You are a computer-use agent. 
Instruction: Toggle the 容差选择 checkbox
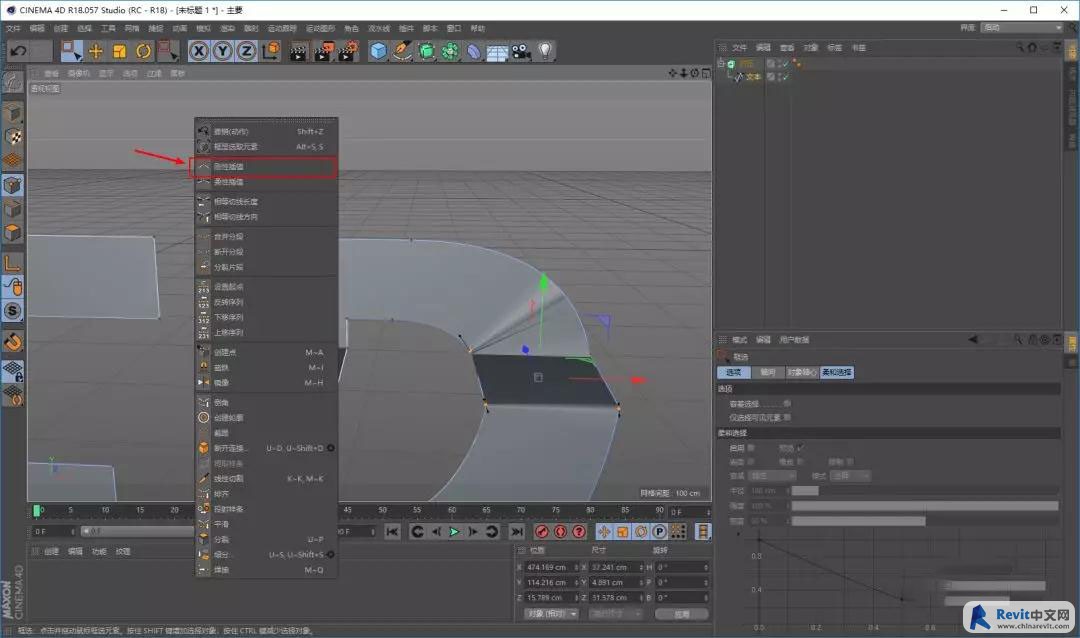pos(787,404)
